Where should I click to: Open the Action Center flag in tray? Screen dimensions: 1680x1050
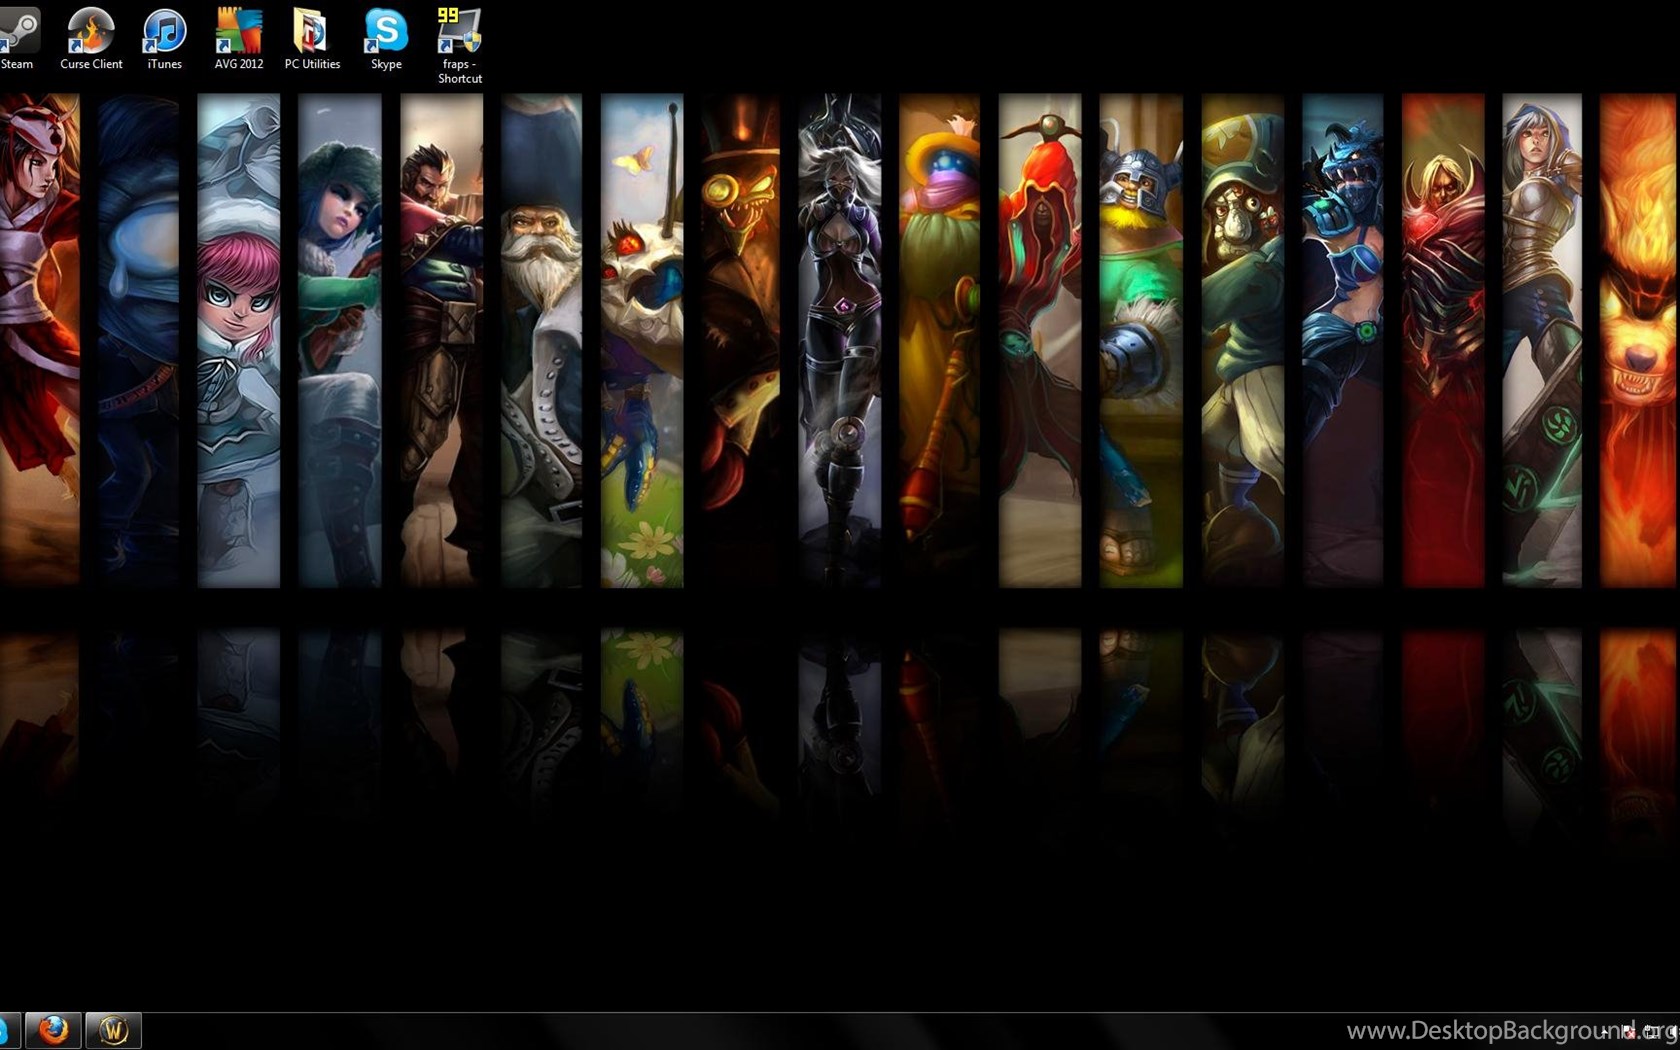(x=1629, y=1032)
